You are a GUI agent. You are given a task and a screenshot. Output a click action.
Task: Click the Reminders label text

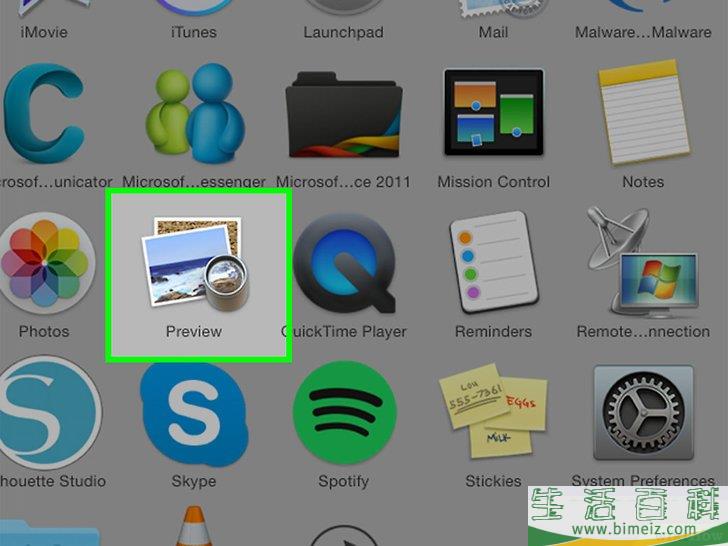point(493,332)
